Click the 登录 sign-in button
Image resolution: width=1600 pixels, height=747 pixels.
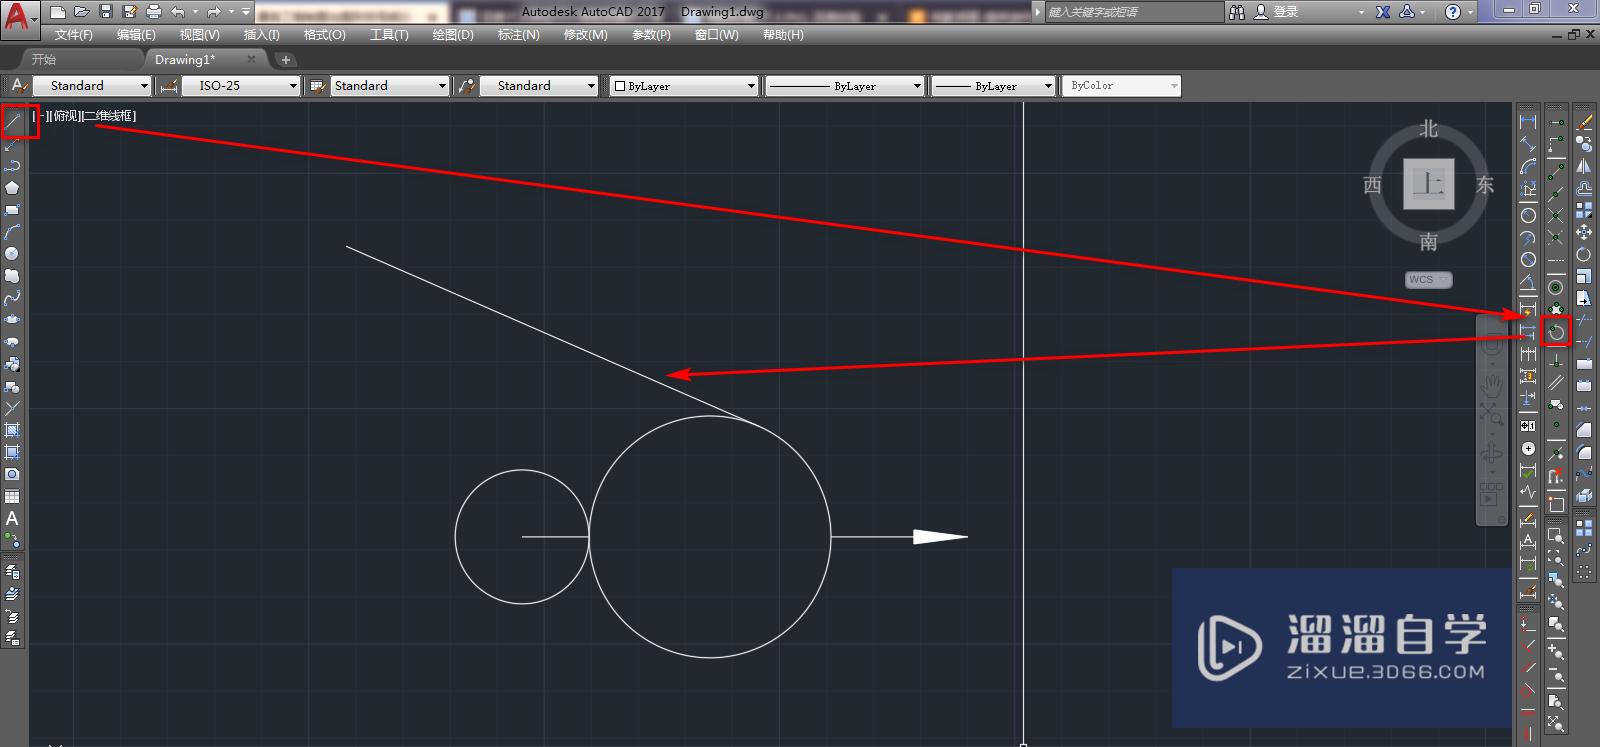pos(1276,12)
